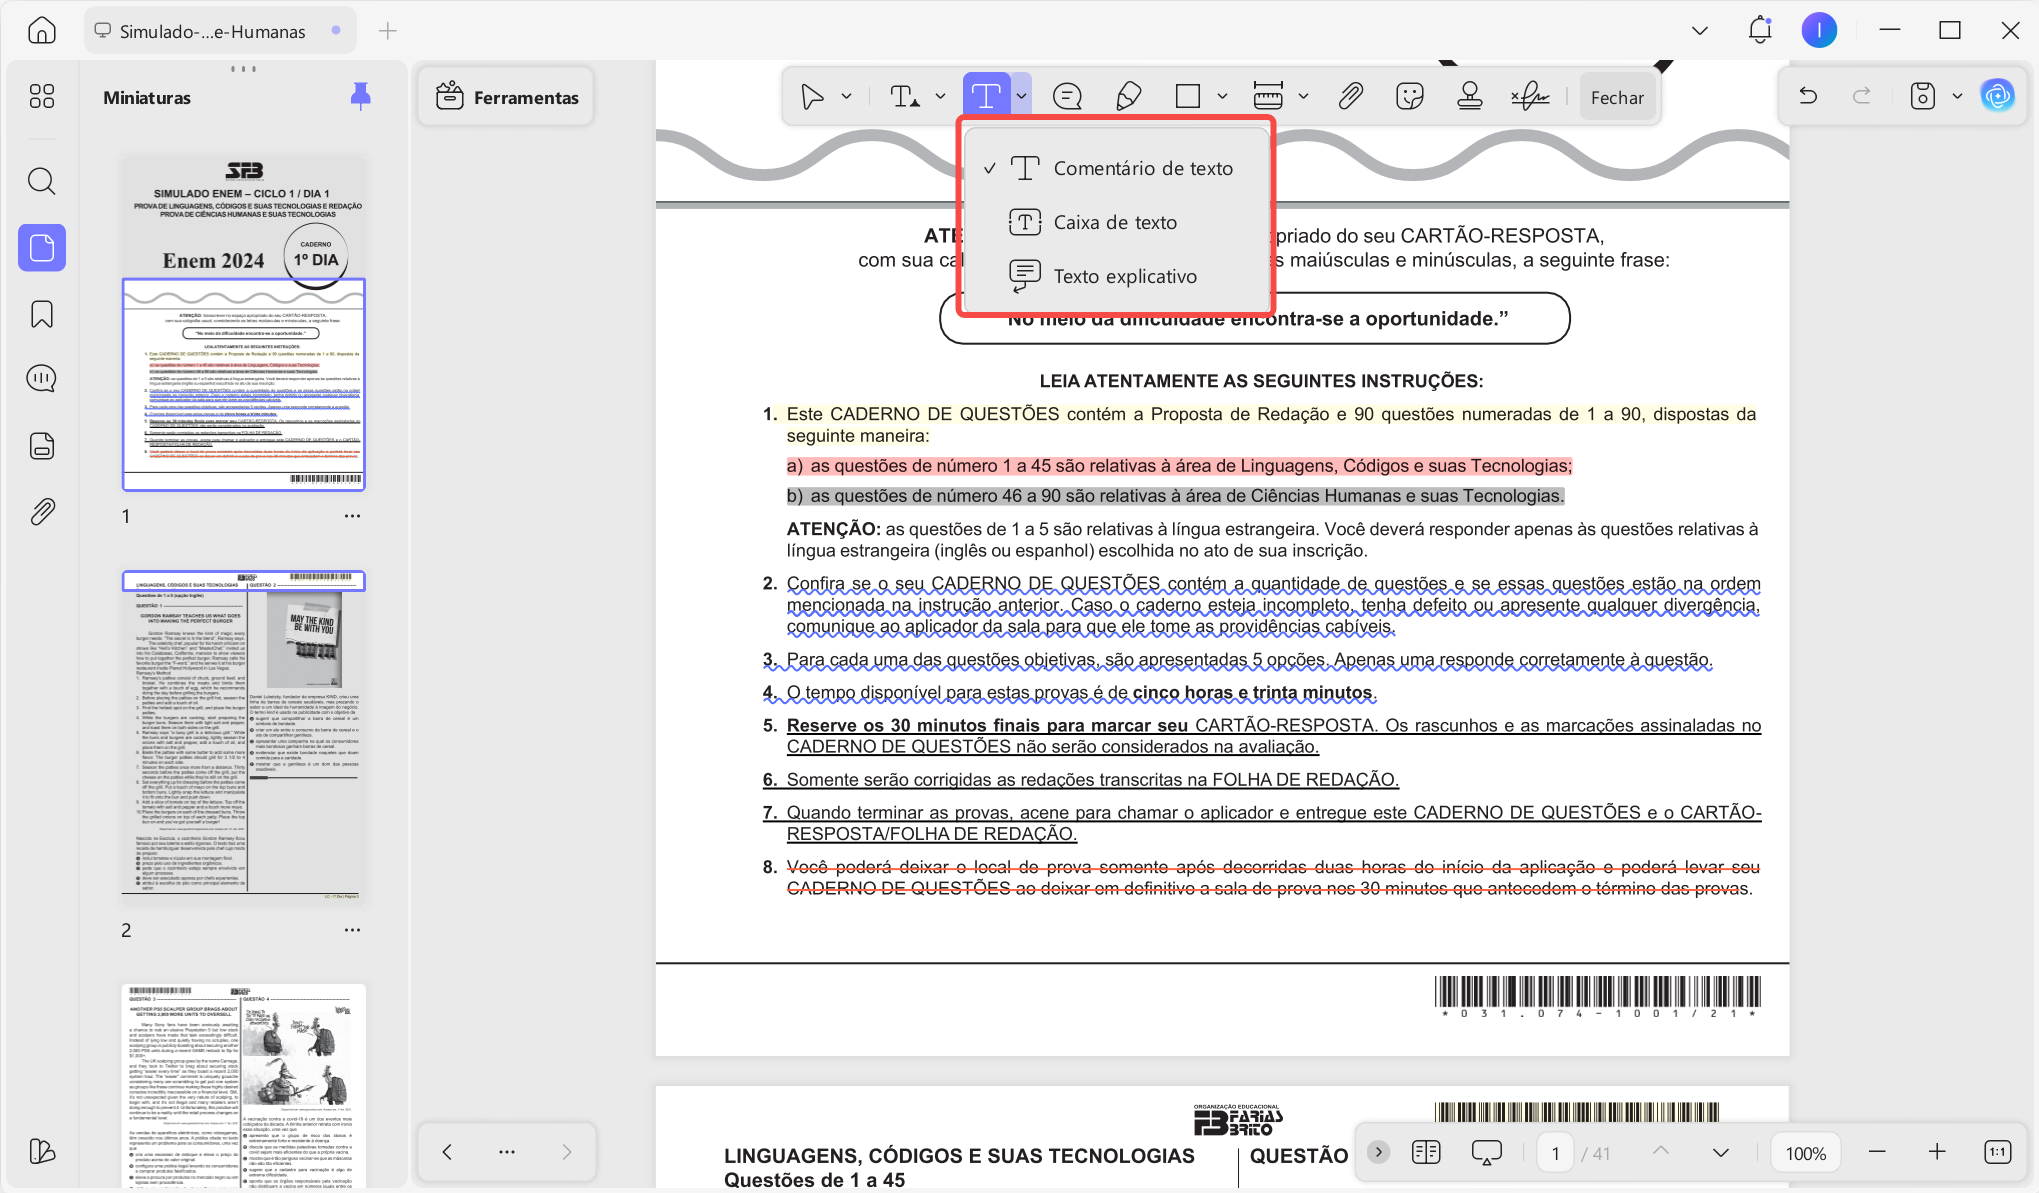
Task: Zoom out with the minus button
Action: [x=1877, y=1152]
